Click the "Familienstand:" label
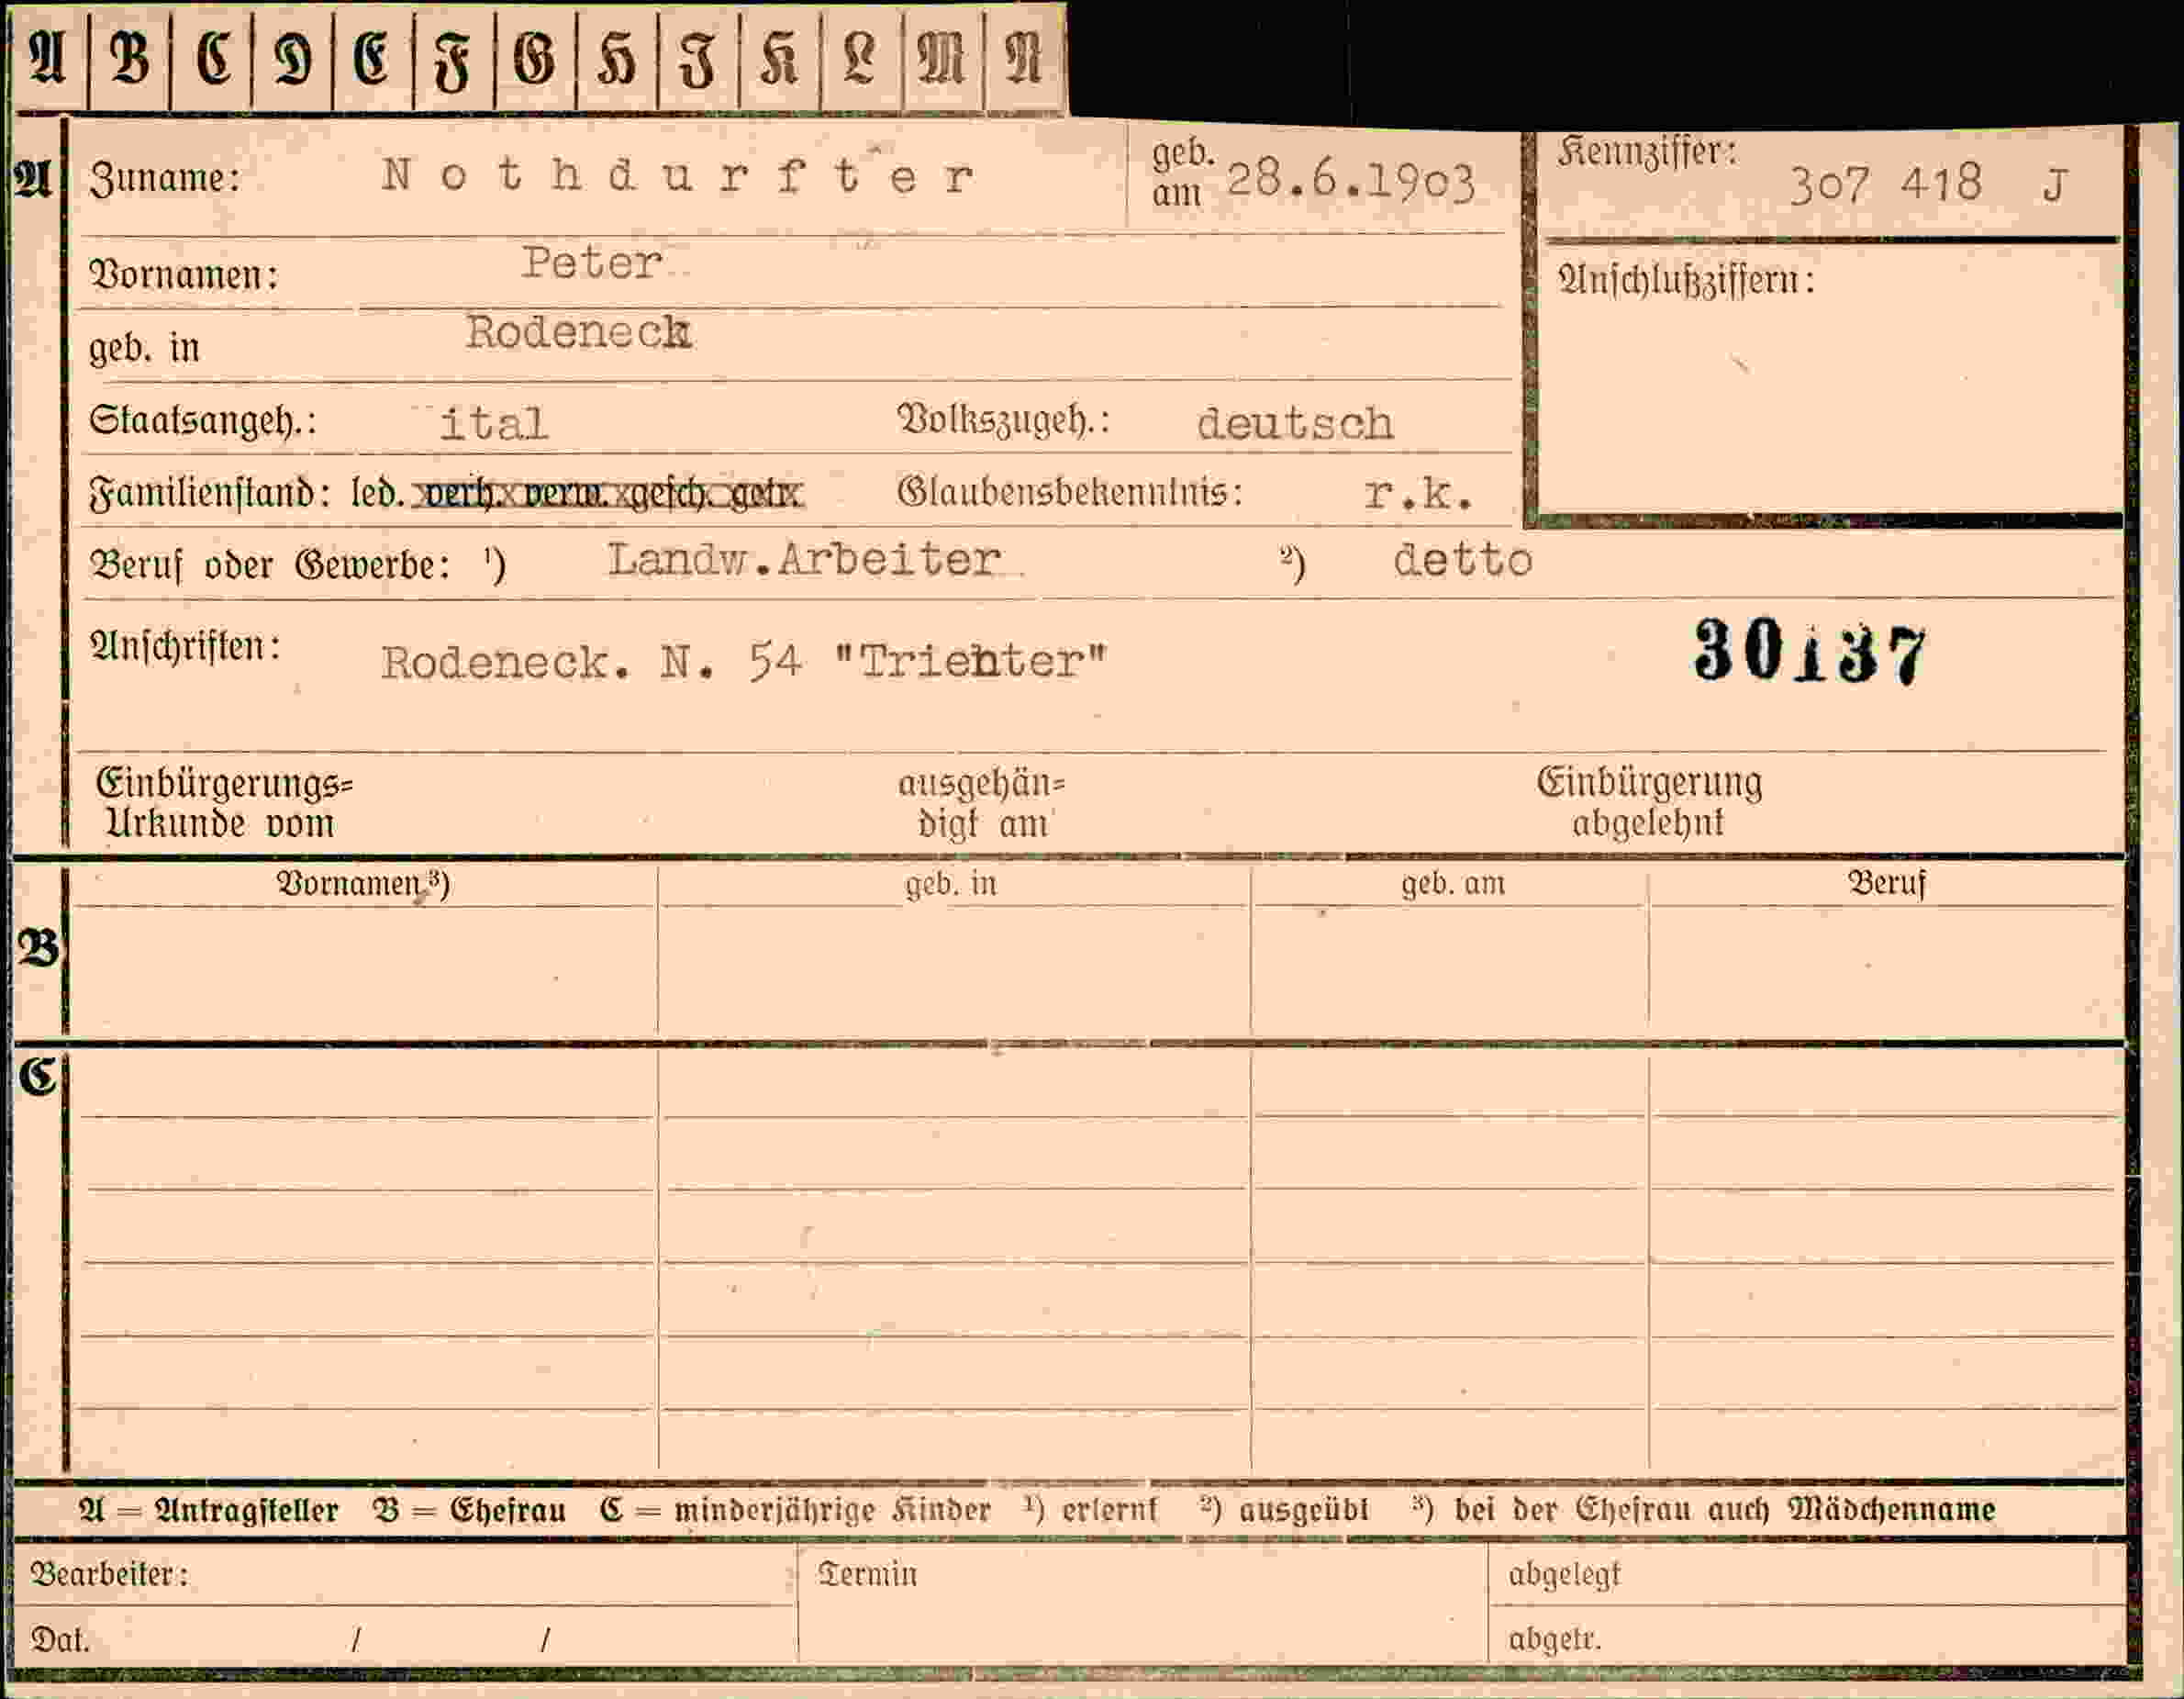 [210, 493]
